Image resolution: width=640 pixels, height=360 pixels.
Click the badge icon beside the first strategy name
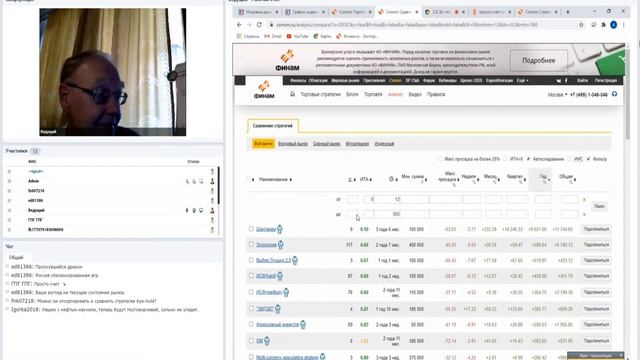click(280, 229)
